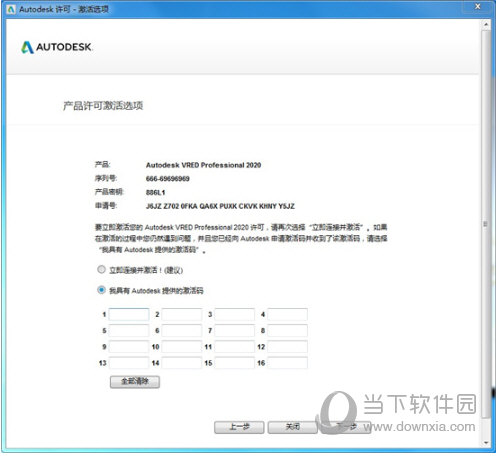Click the scrollbar up arrow
The width and height of the screenshot is (500, 456).
[x=486, y=24]
